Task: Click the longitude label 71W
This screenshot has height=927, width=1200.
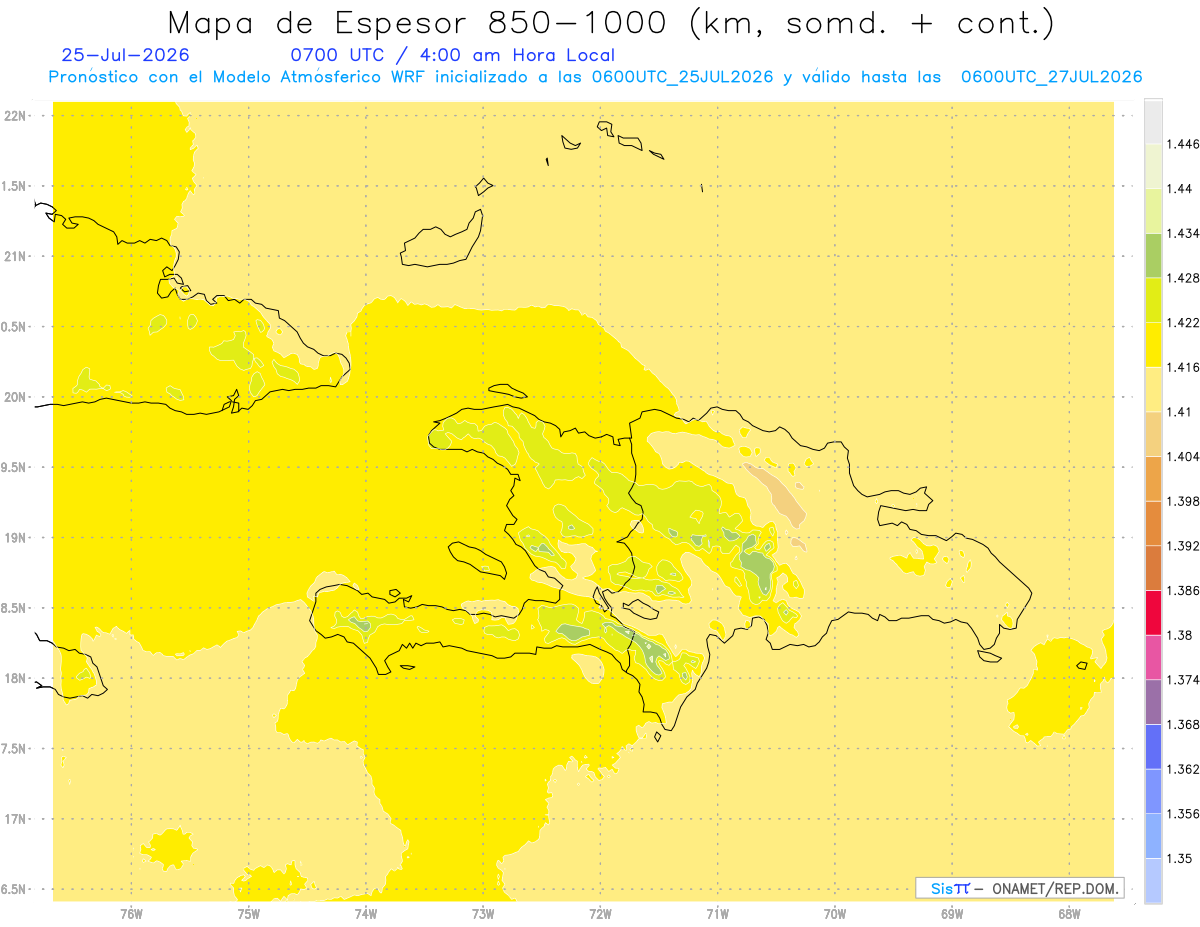Action: coord(717,915)
